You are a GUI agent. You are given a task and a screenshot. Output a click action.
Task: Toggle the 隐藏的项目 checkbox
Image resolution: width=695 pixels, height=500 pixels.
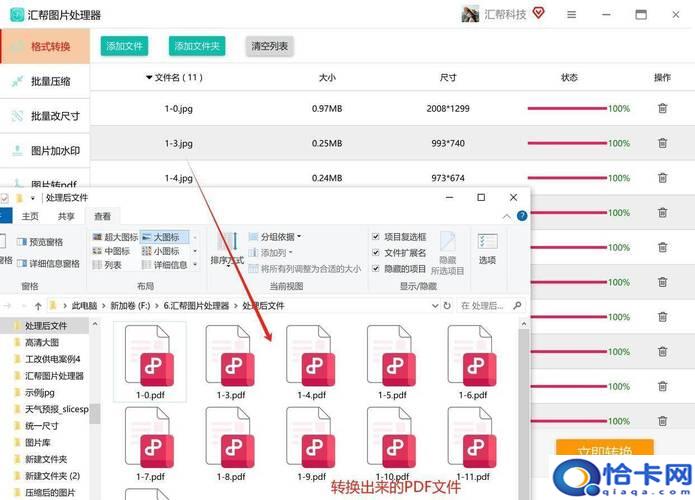376,269
